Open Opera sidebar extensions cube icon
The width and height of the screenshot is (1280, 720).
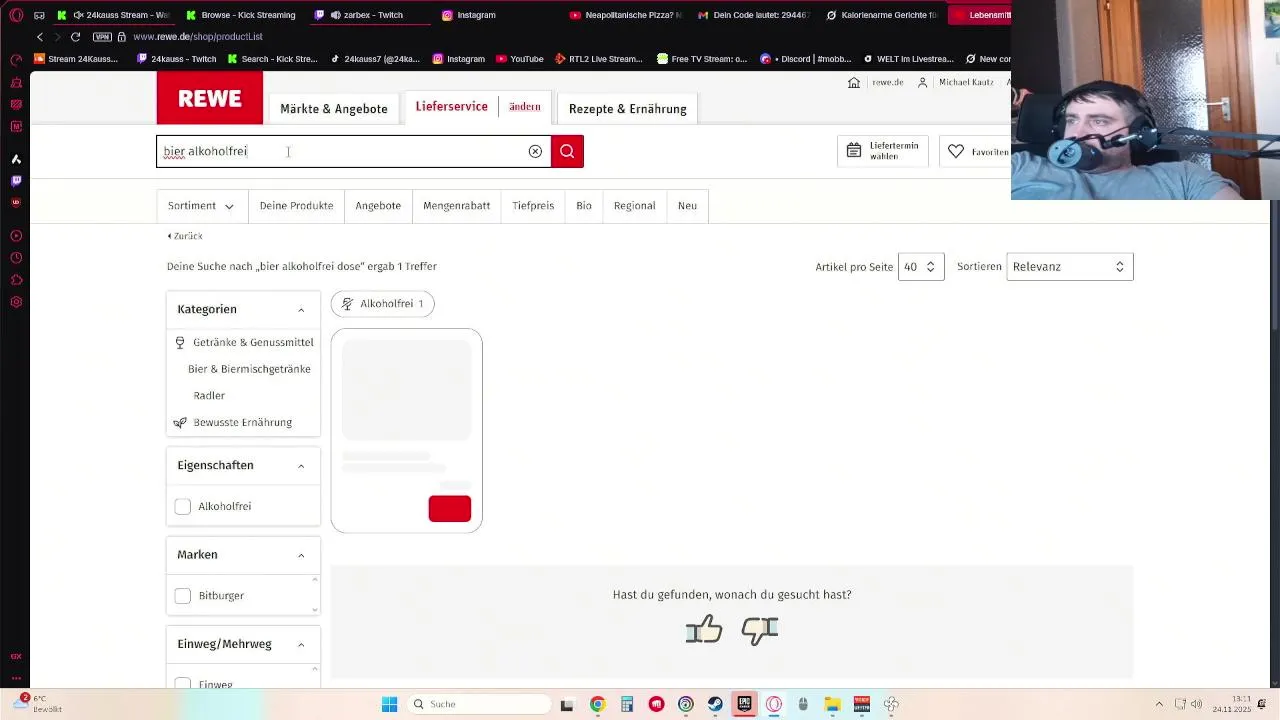point(16,279)
